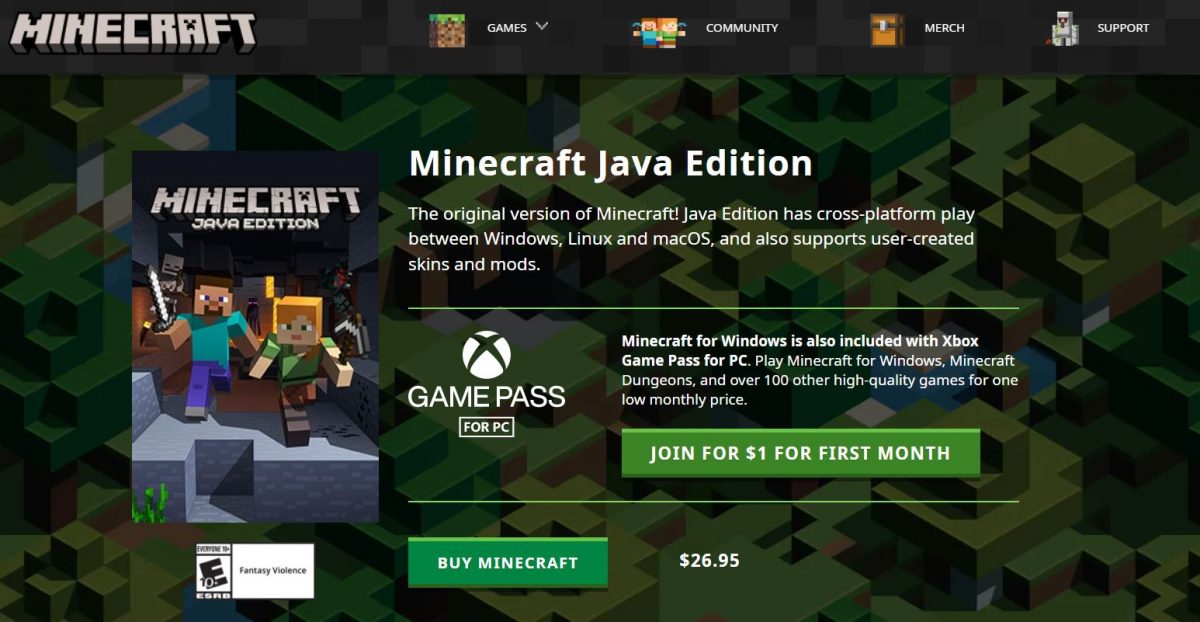The width and height of the screenshot is (1200, 622).
Task: Click the grass block Games icon
Action: point(447,30)
